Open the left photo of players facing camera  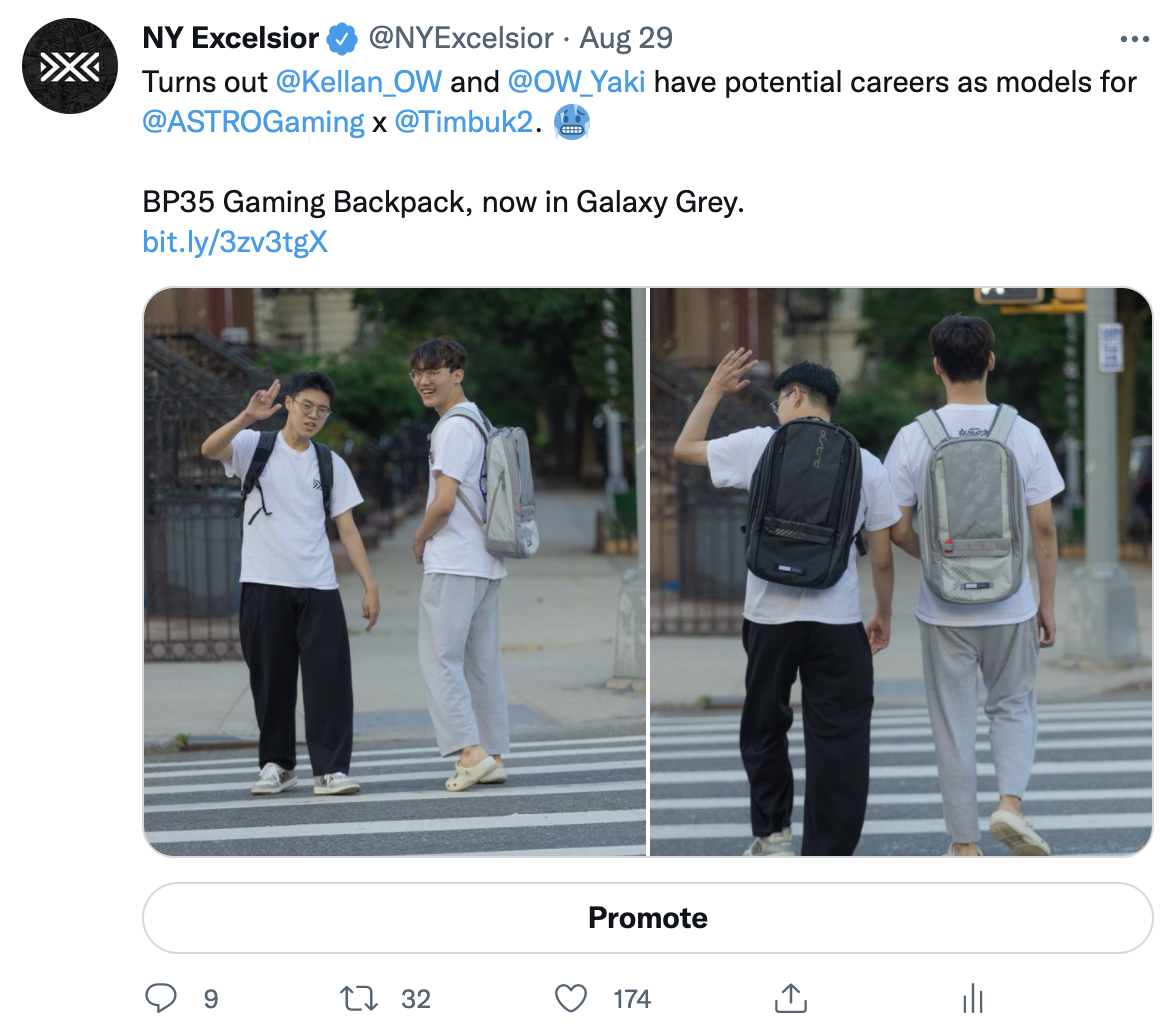click(395, 572)
